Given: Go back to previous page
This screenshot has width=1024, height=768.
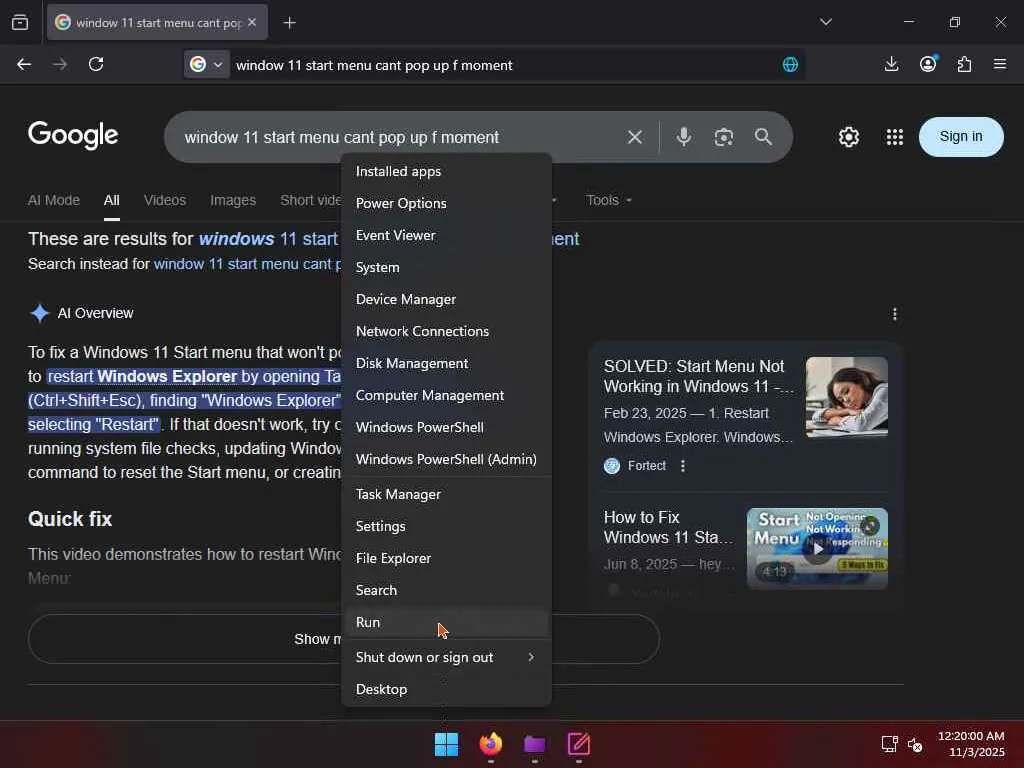Looking at the screenshot, I should tap(24, 64).
